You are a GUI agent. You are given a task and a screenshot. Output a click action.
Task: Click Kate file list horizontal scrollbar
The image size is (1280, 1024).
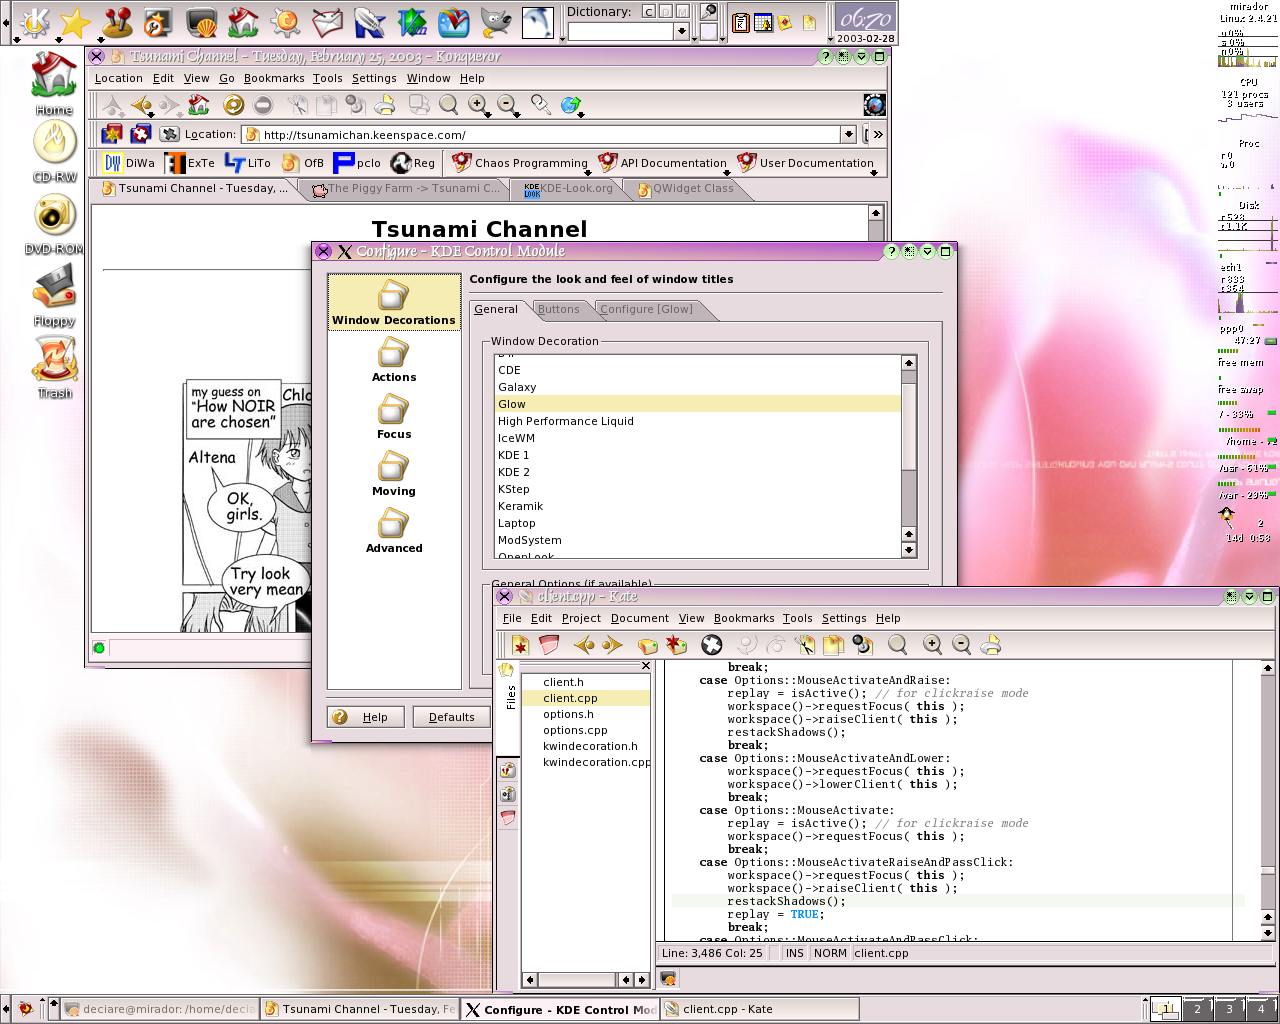tap(584, 980)
